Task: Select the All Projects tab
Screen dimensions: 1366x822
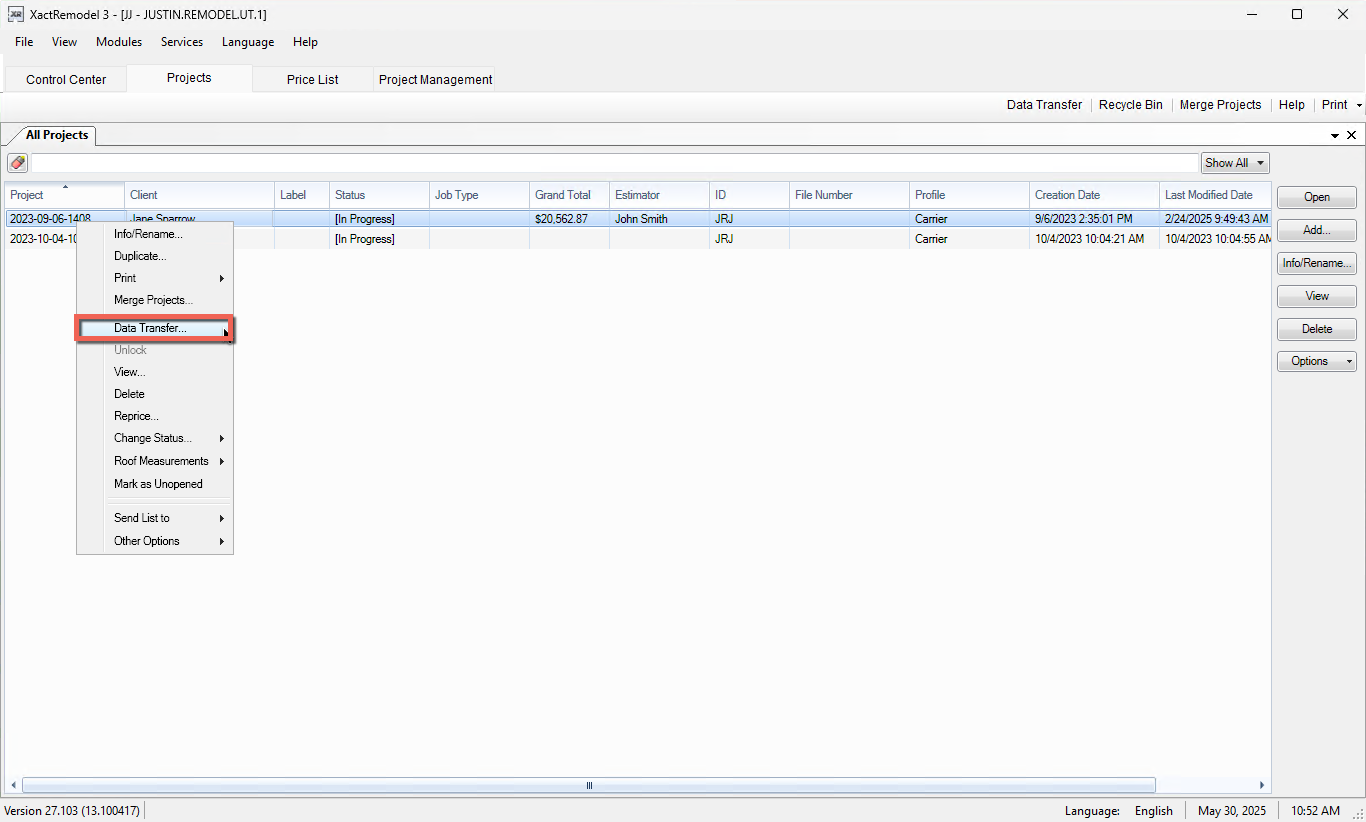Action: 57,135
